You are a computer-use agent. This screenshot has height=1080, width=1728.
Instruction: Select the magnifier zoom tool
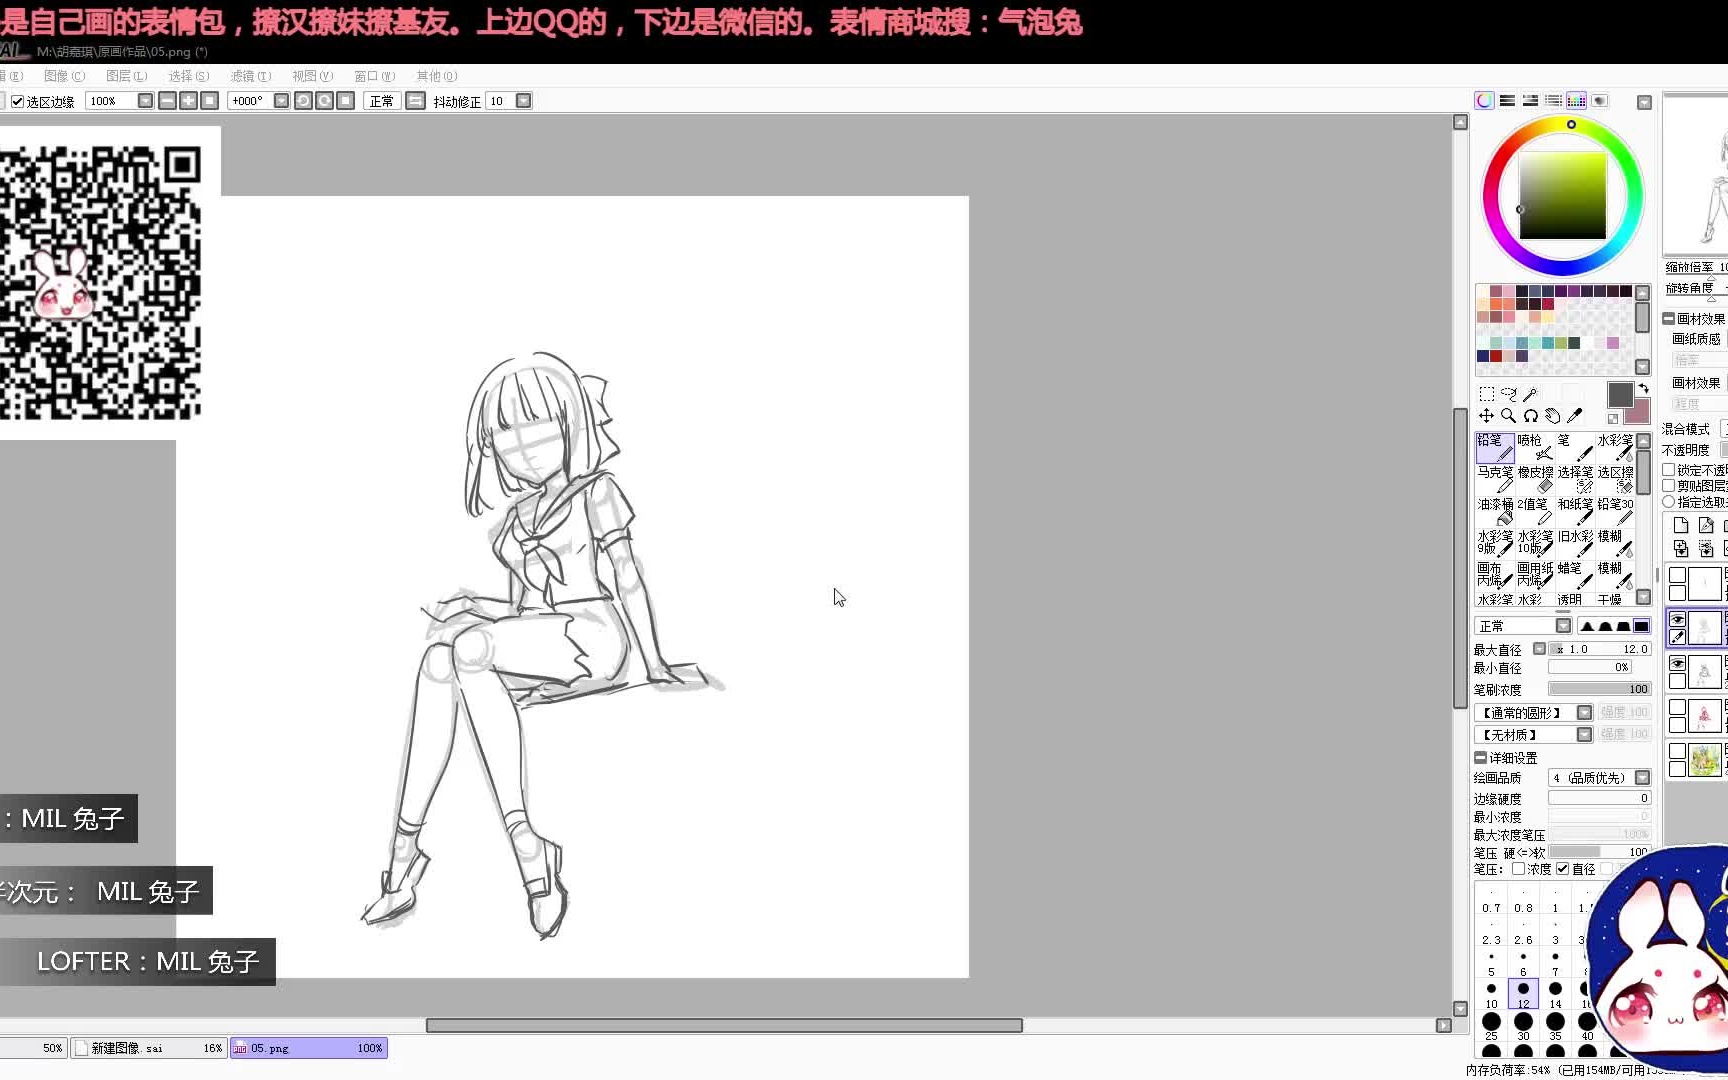pos(1507,415)
